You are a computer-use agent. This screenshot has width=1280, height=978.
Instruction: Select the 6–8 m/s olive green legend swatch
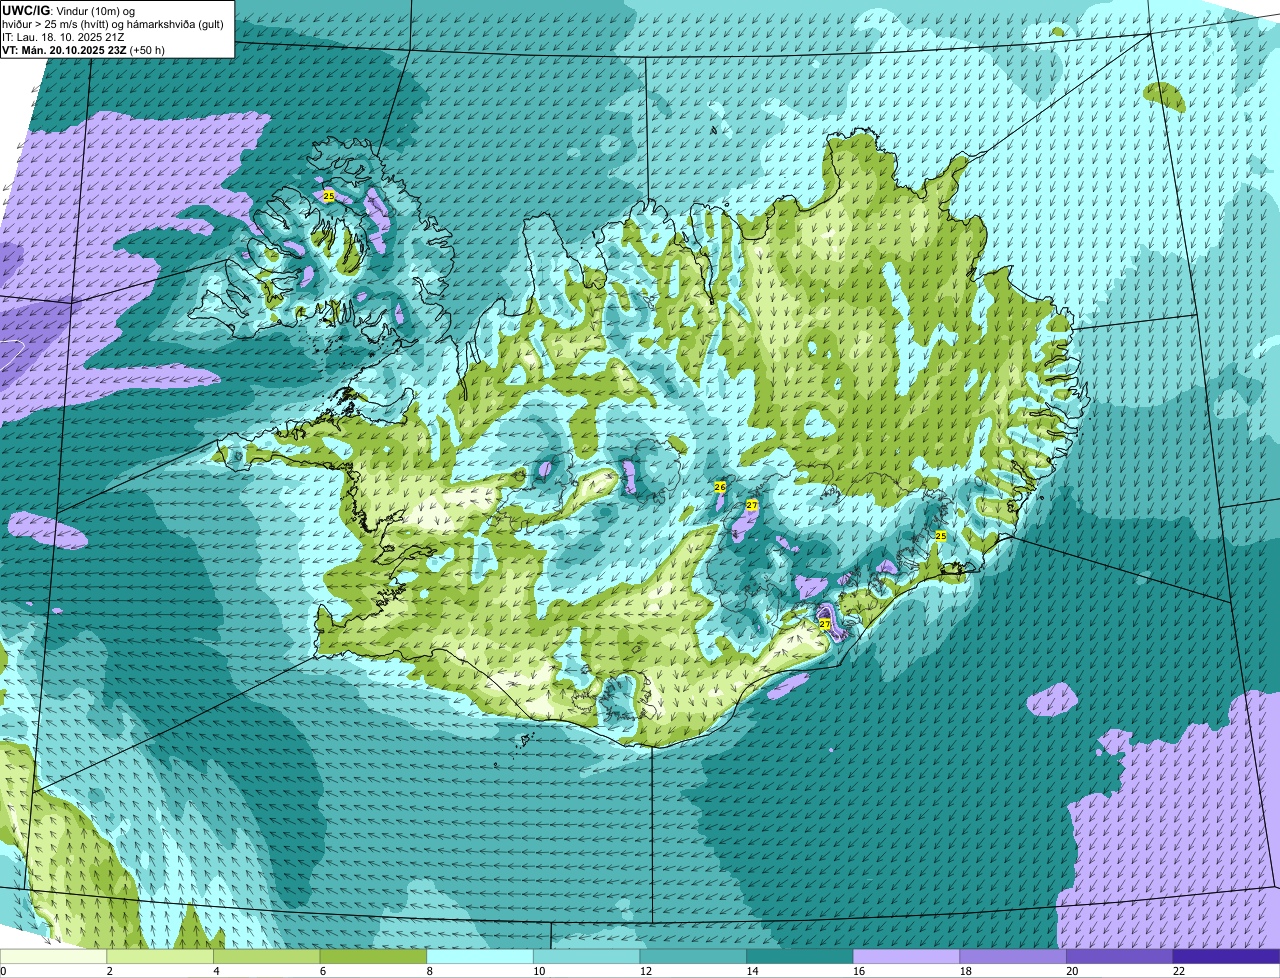pyautogui.click(x=373, y=956)
